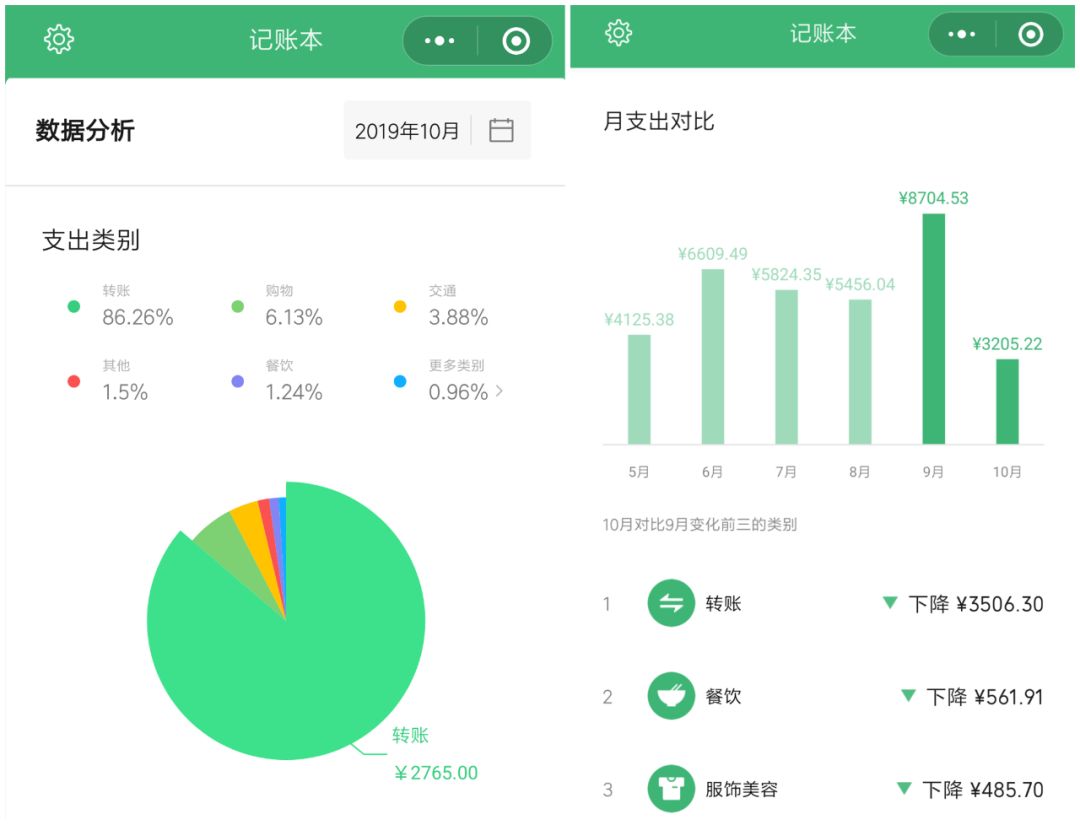Select the 7月 bar in chart
Image resolution: width=1080 pixels, height=825 pixels.
786,366
